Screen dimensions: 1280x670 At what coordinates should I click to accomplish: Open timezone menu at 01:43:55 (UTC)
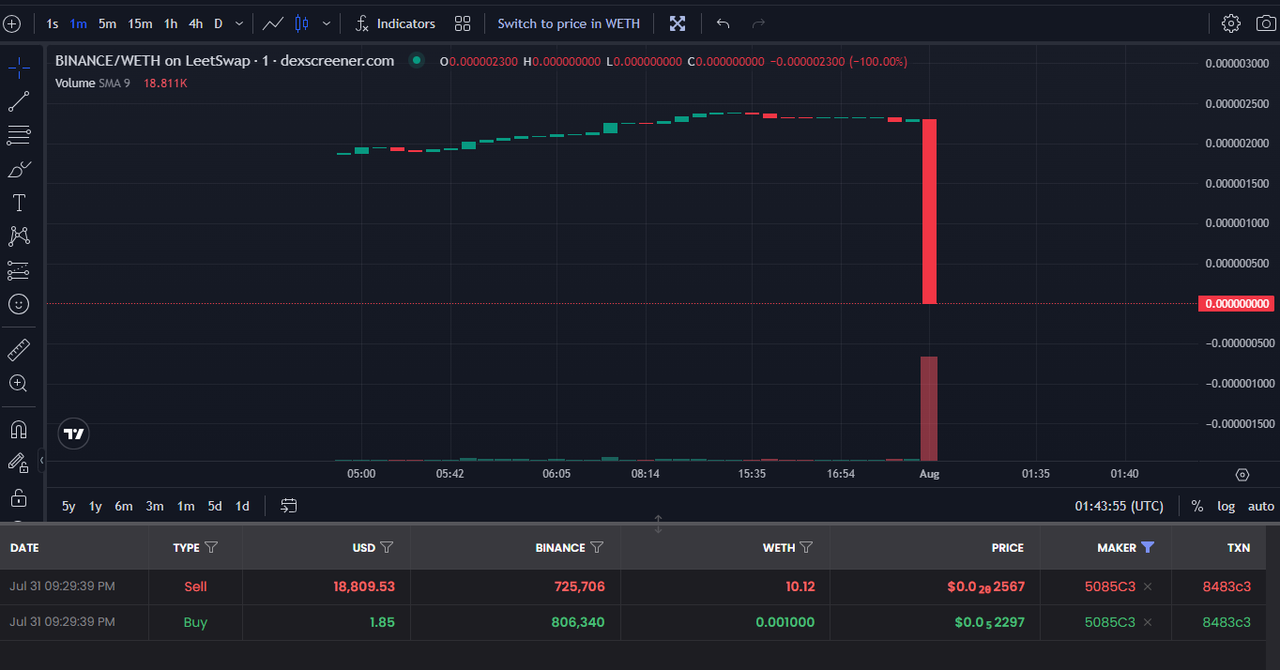(x=1119, y=506)
